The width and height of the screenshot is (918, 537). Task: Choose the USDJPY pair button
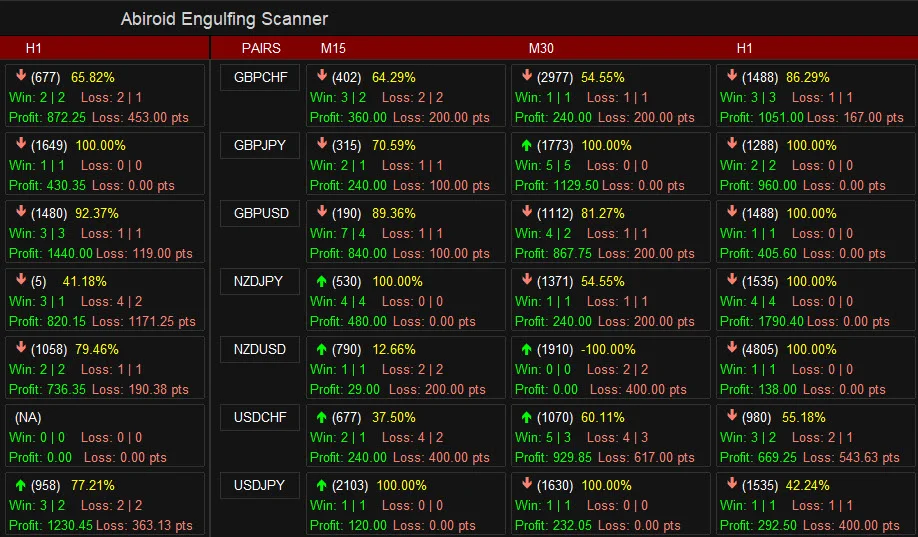pos(259,486)
